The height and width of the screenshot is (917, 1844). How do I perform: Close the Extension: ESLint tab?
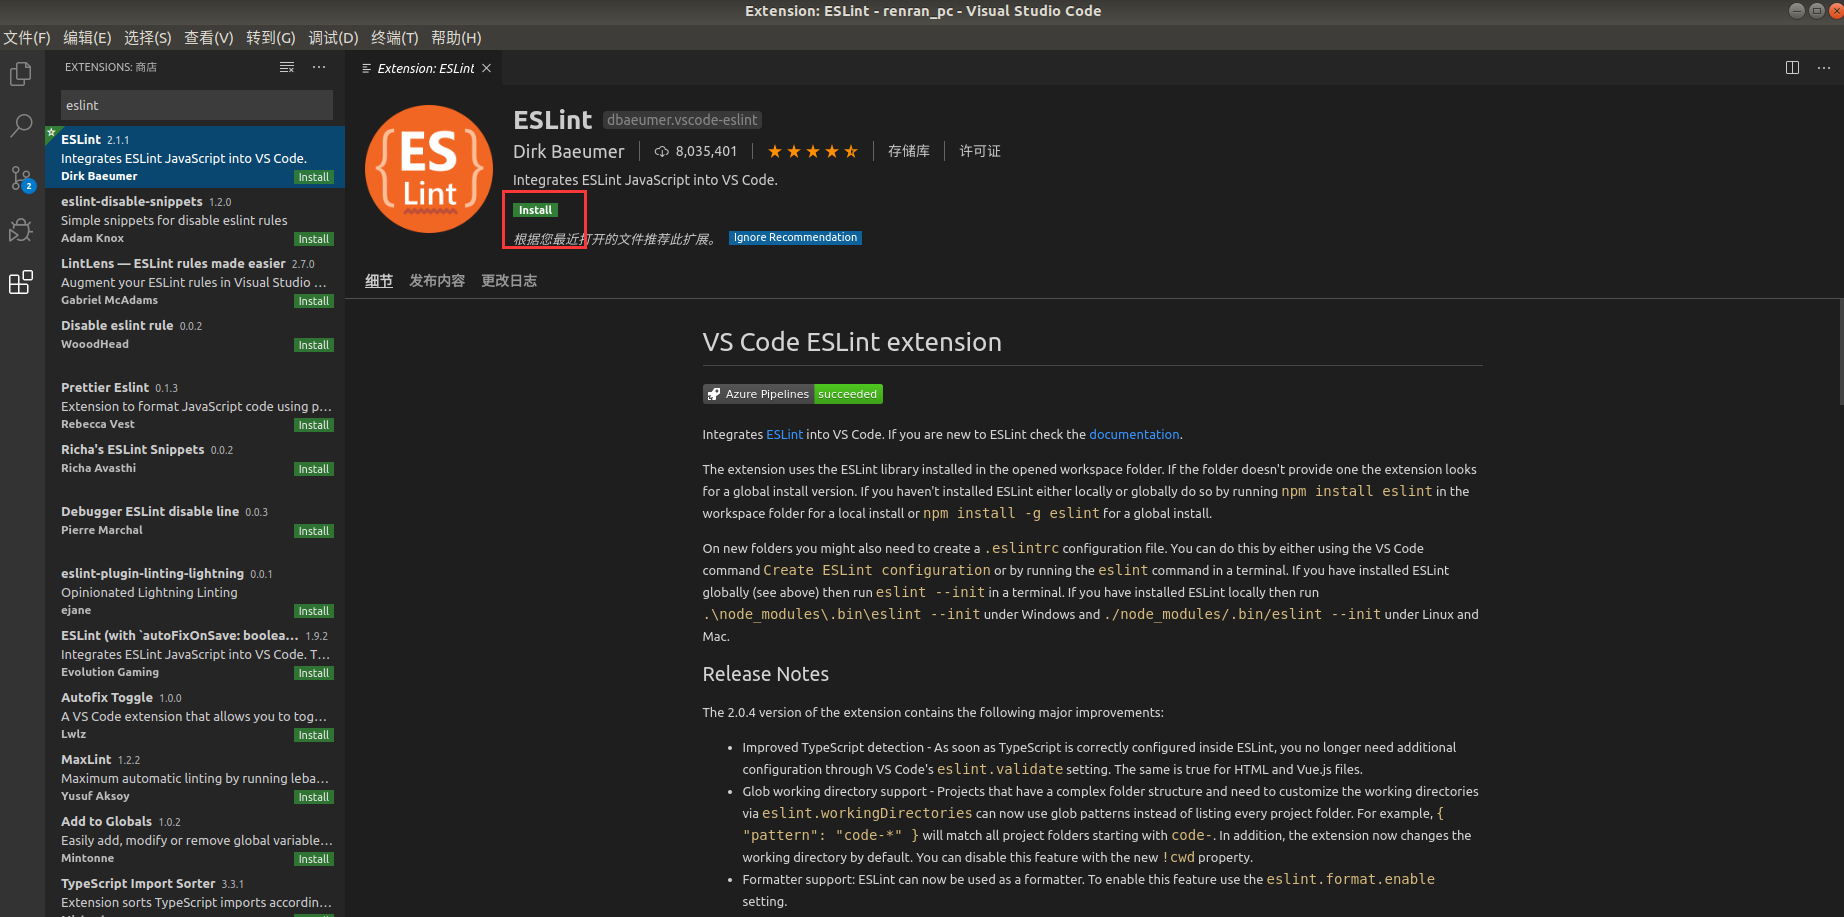(x=487, y=68)
